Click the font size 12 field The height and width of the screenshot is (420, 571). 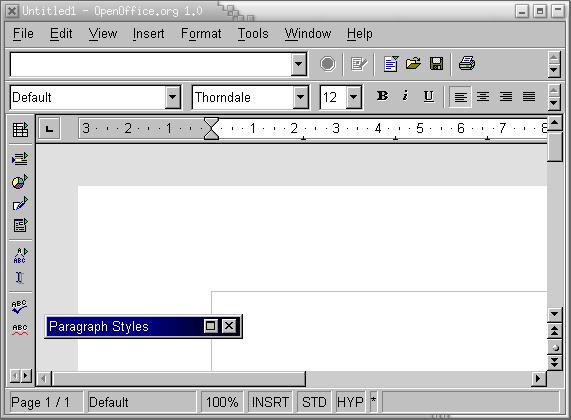click(333, 97)
